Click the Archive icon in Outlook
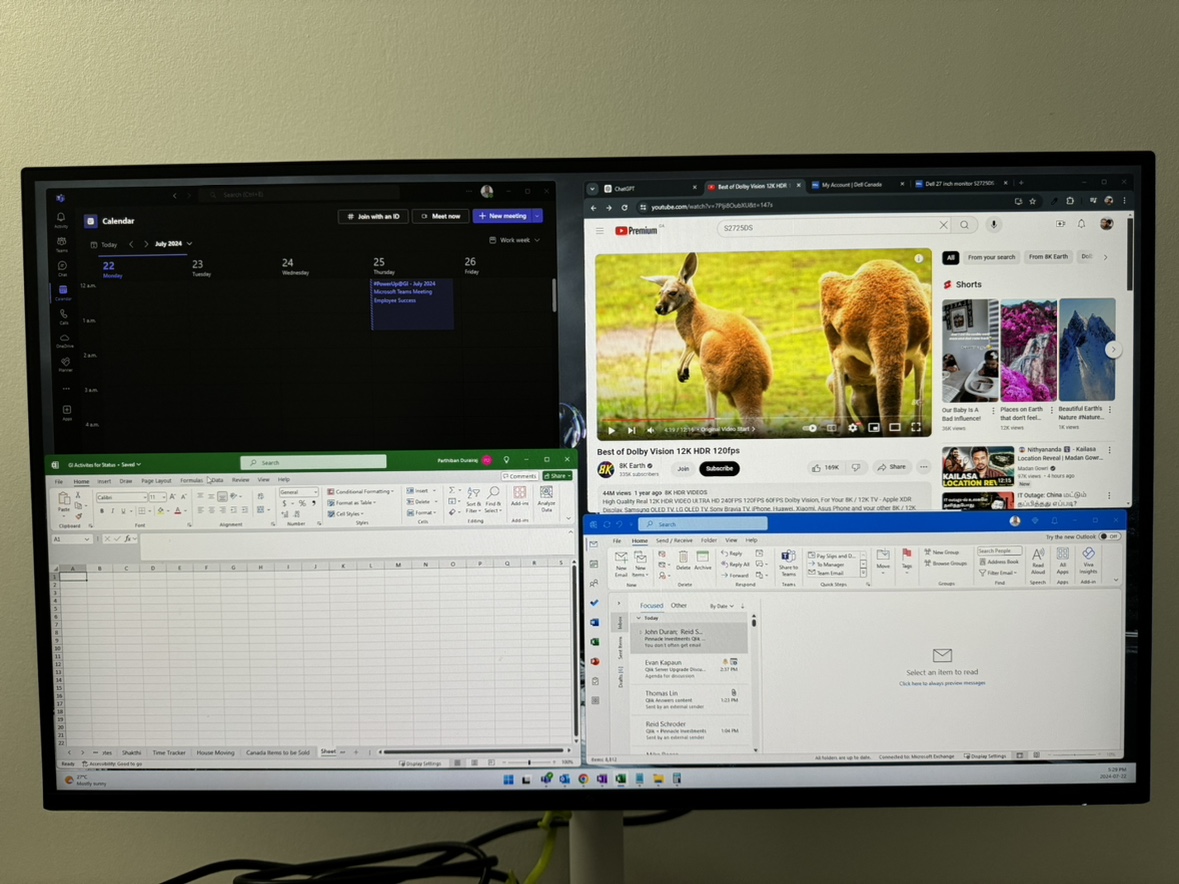The image size is (1179, 884). tap(702, 560)
